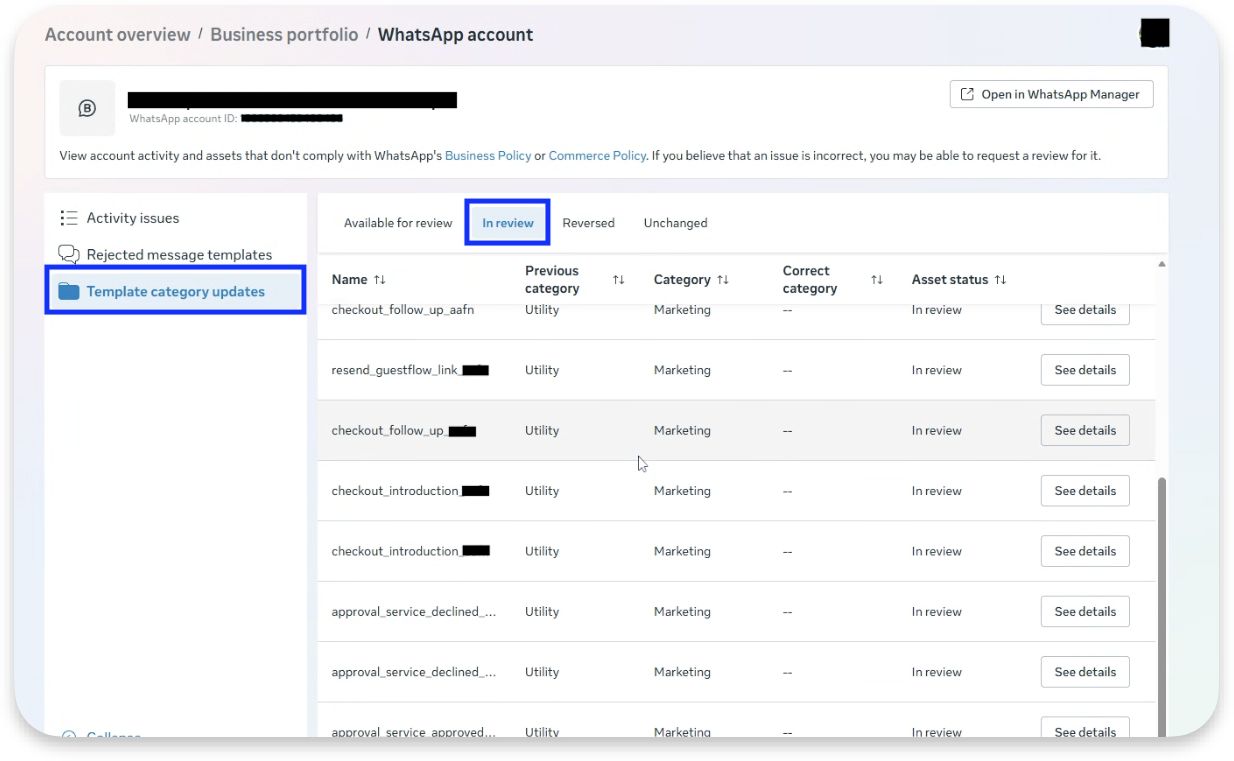The height and width of the screenshot is (761, 1234).
Task: Follow the Commerce Policy link
Action: tap(597, 156)
